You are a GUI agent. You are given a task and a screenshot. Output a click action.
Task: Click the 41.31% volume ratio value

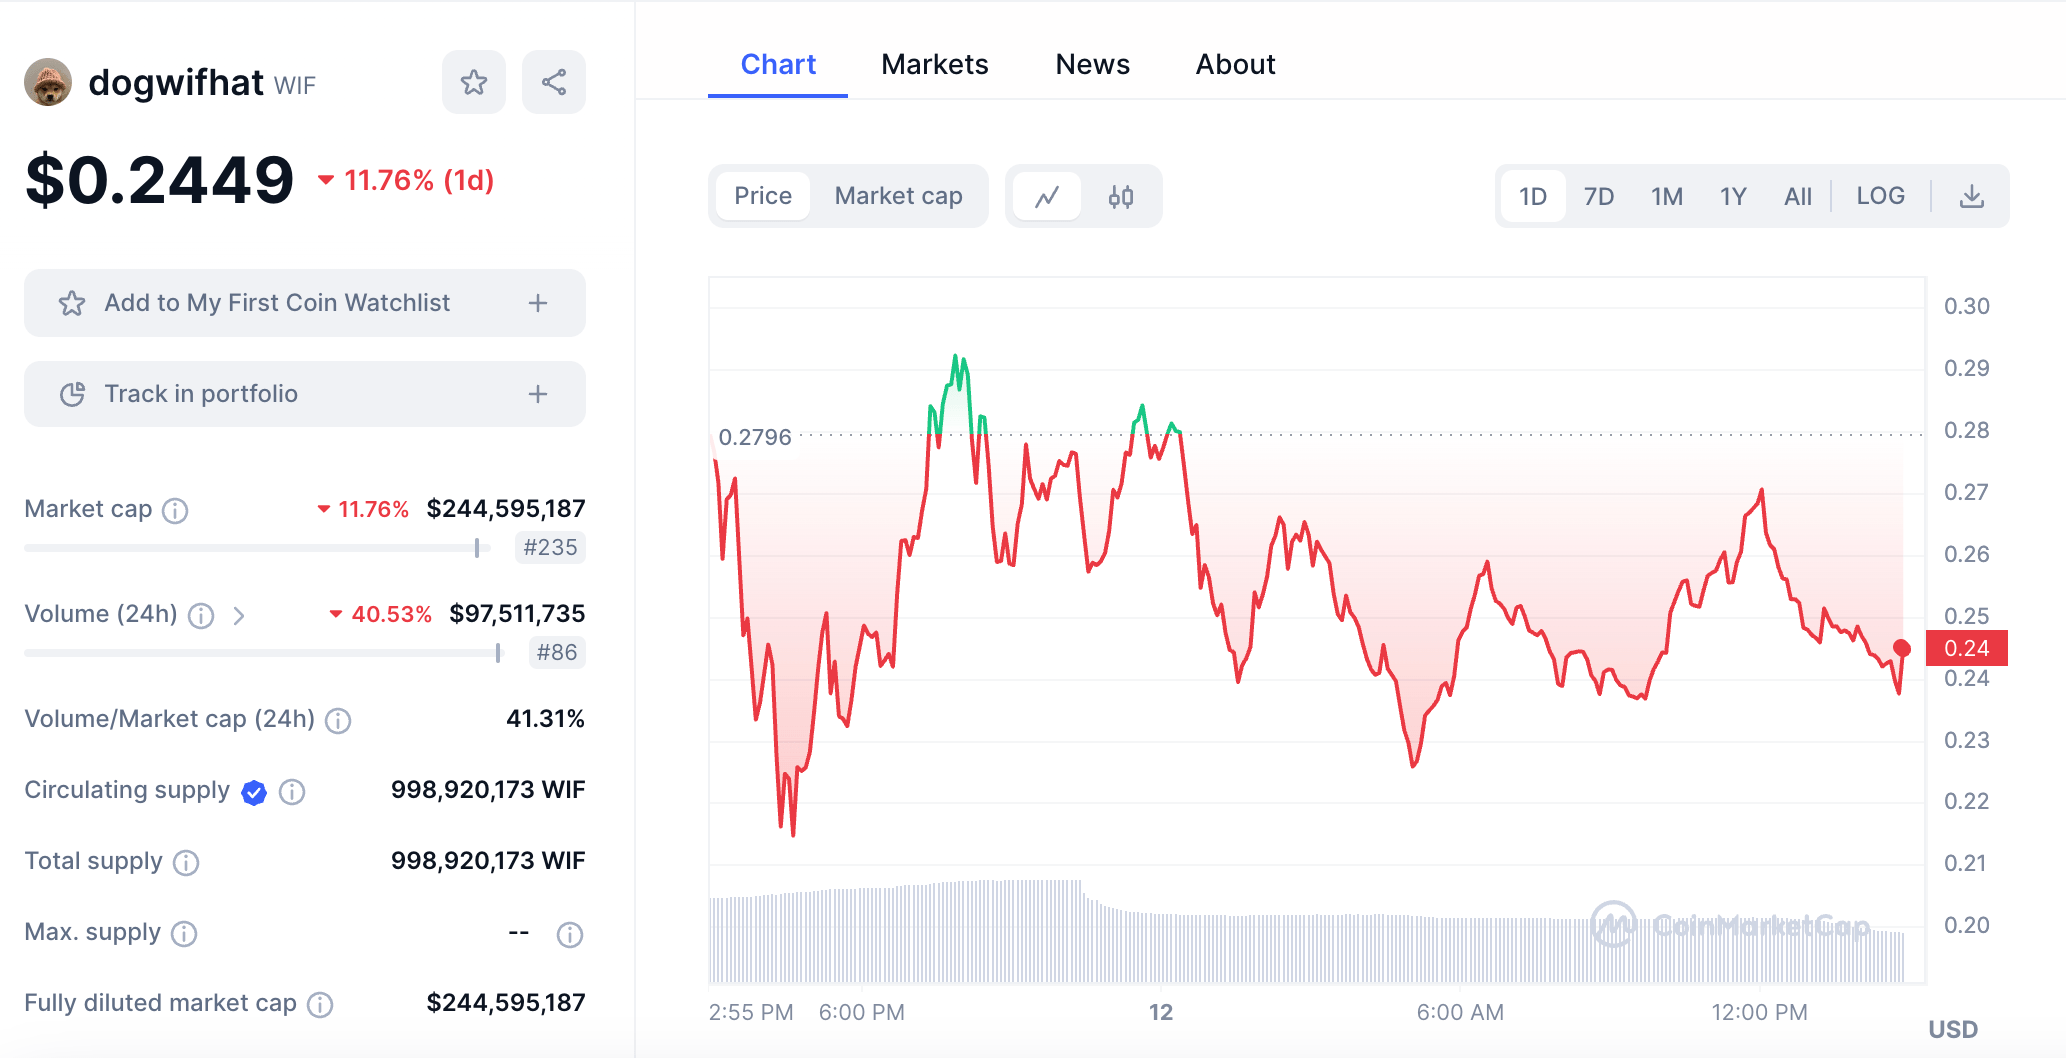coord(545,719)
